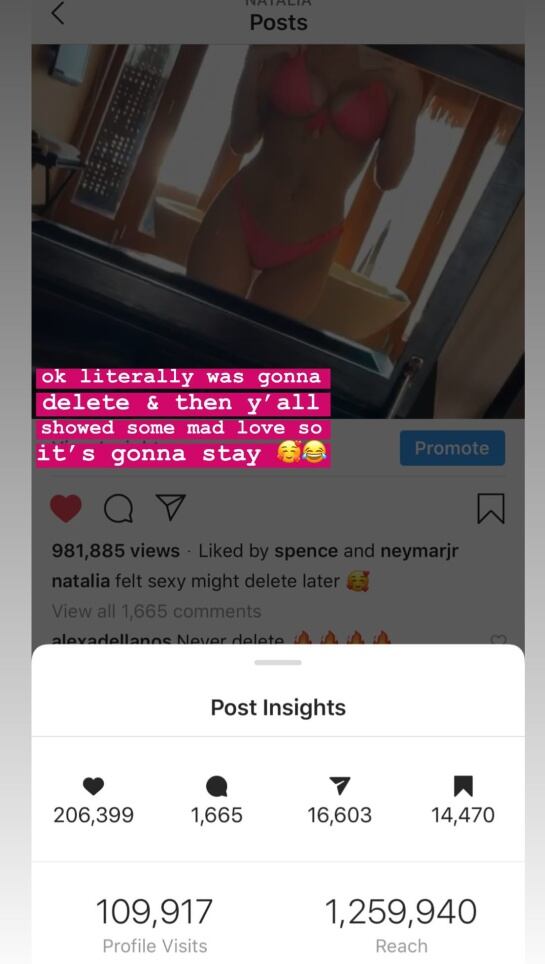This screenshot has height=964, width=545.
Task: Tap likes heart icon in Post Insights
Action: (x=93, y=786)
